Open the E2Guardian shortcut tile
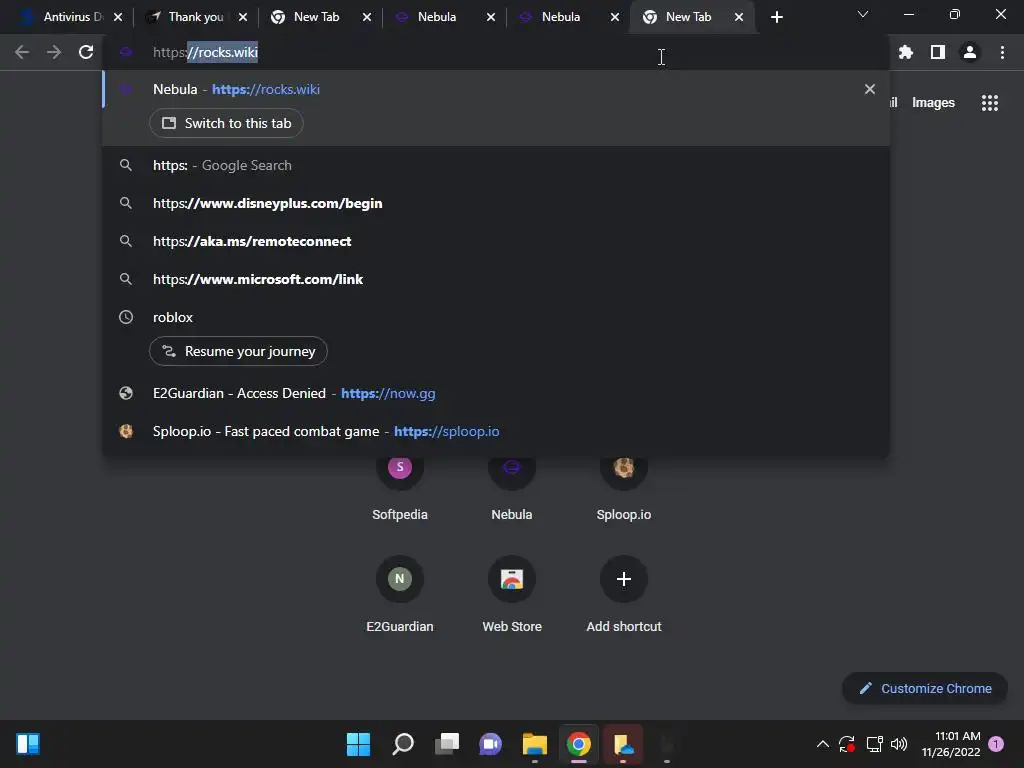 [400, 594]
